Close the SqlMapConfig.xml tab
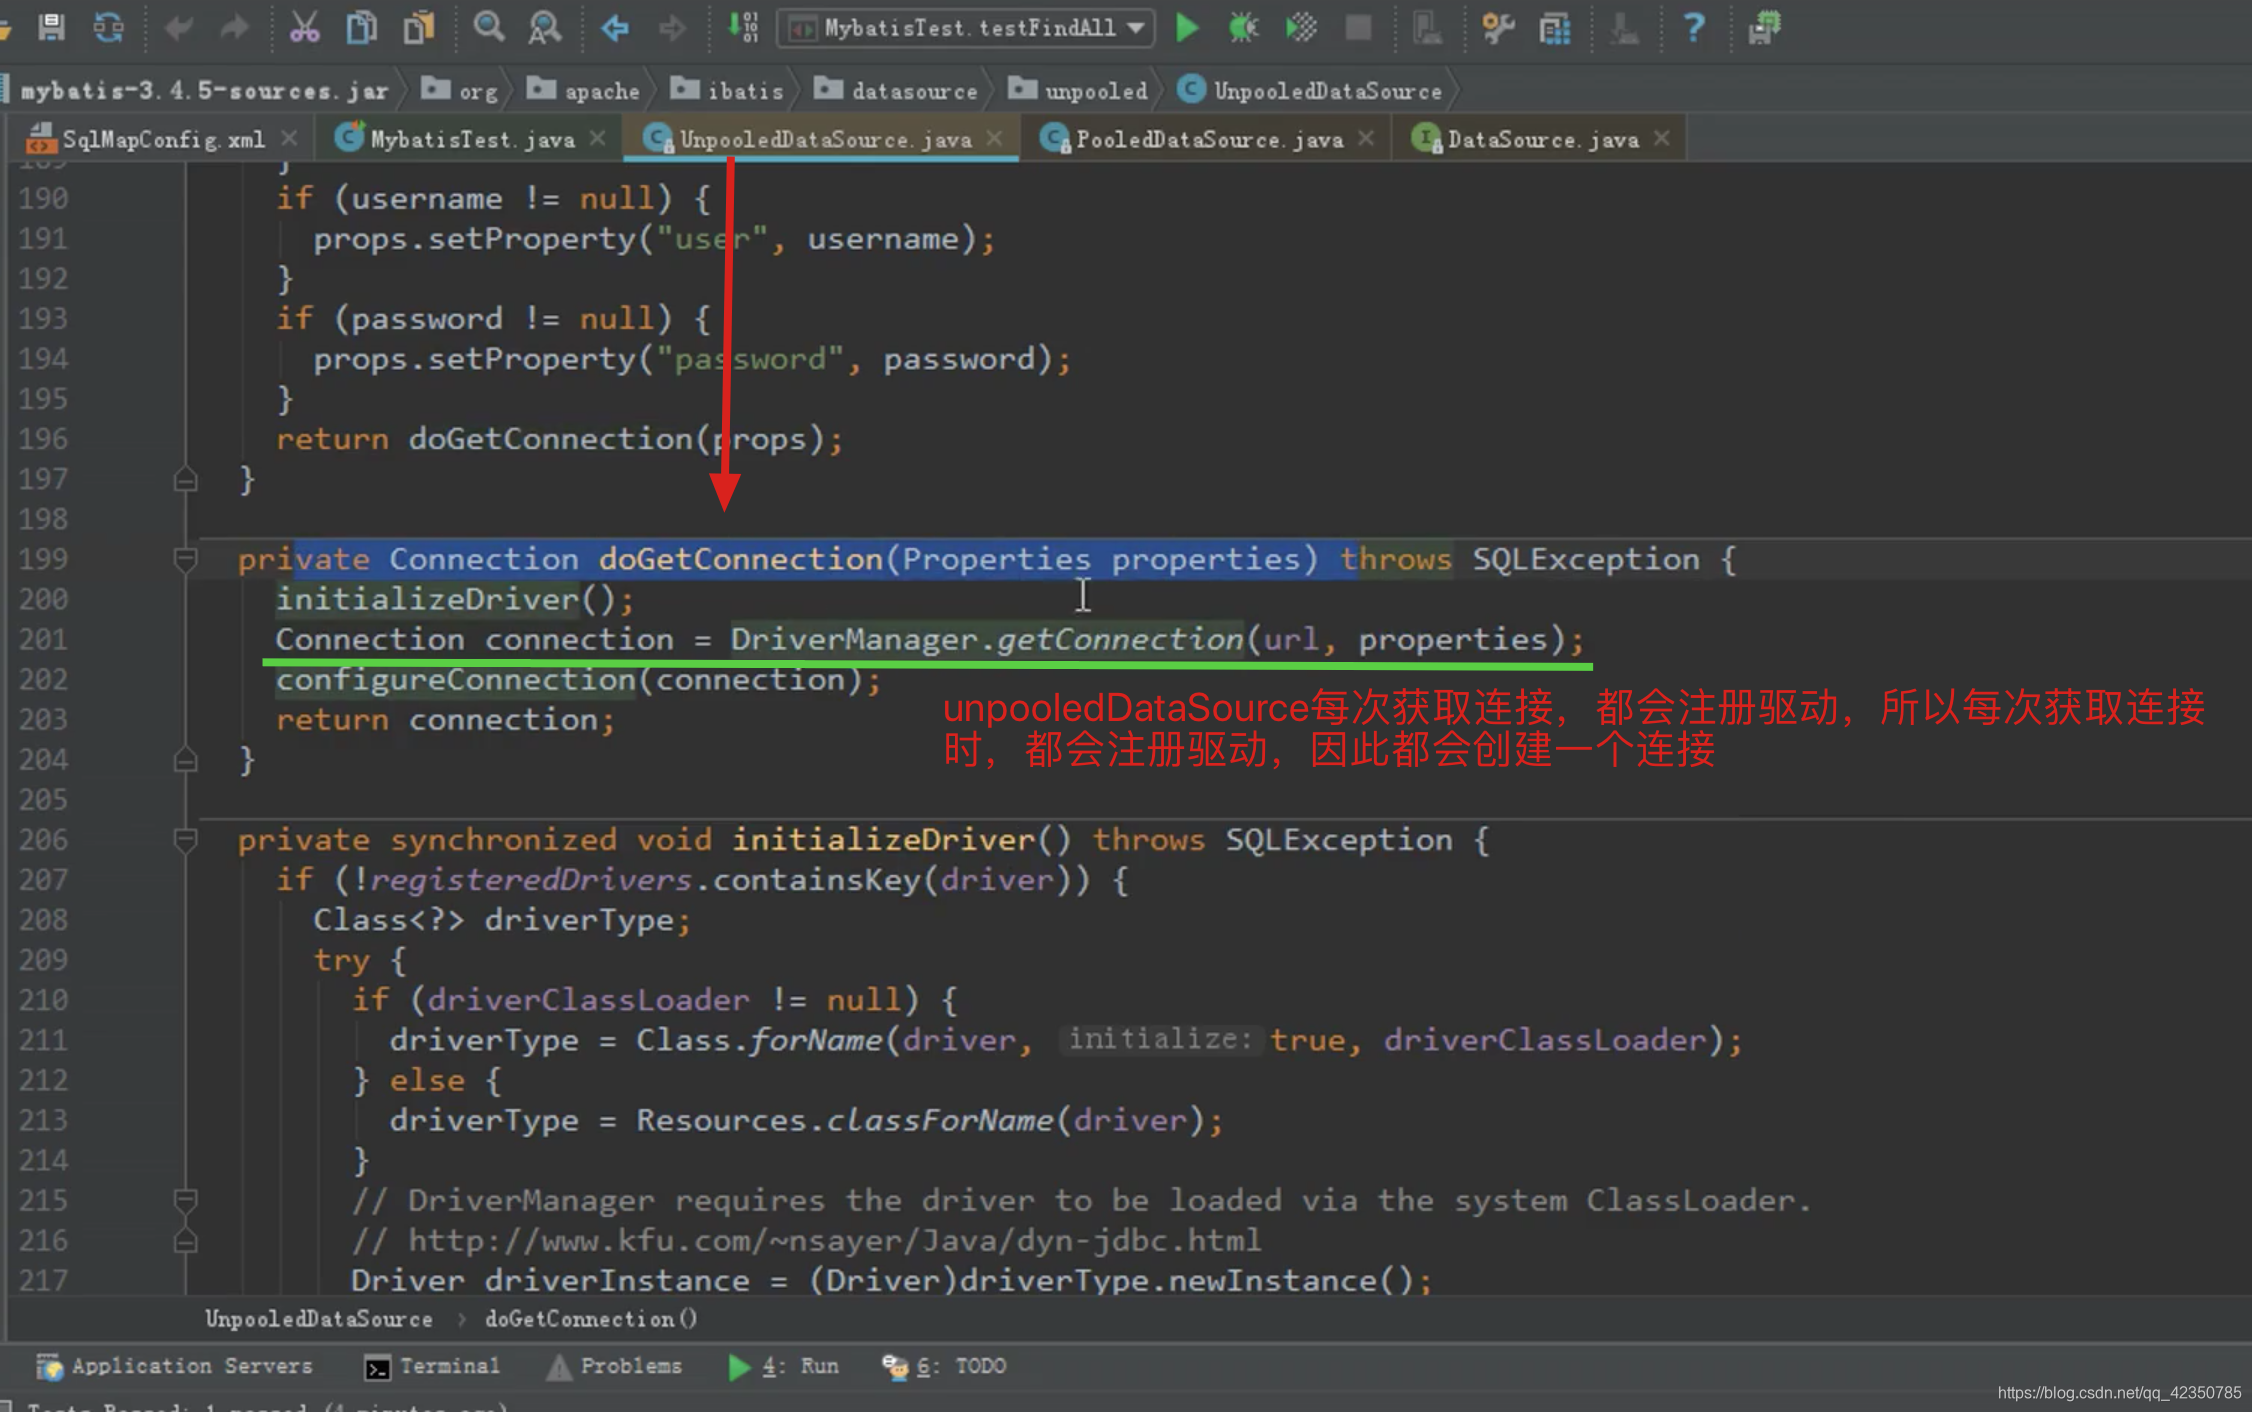 (289, 138)
